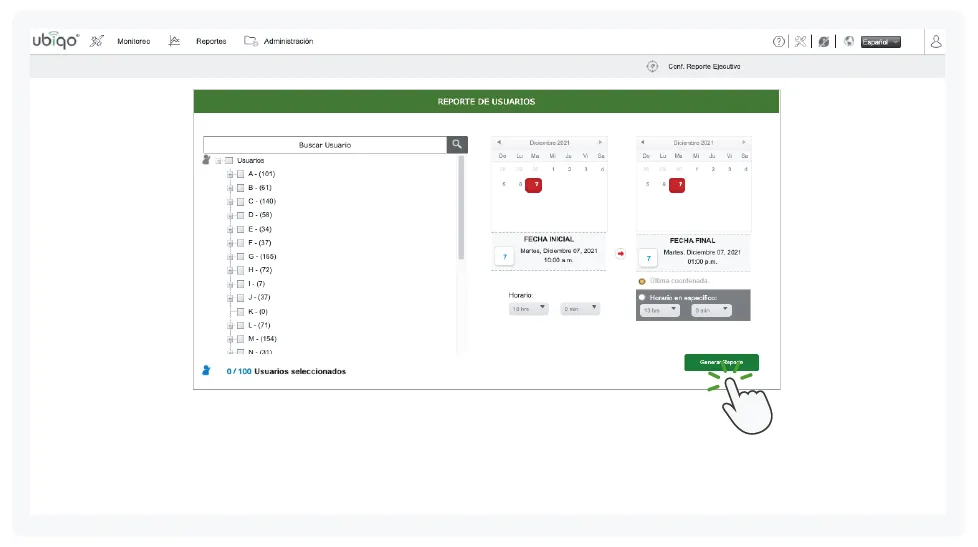
Task: Expand the M - (154) tree group
Action: pos(230,339)
